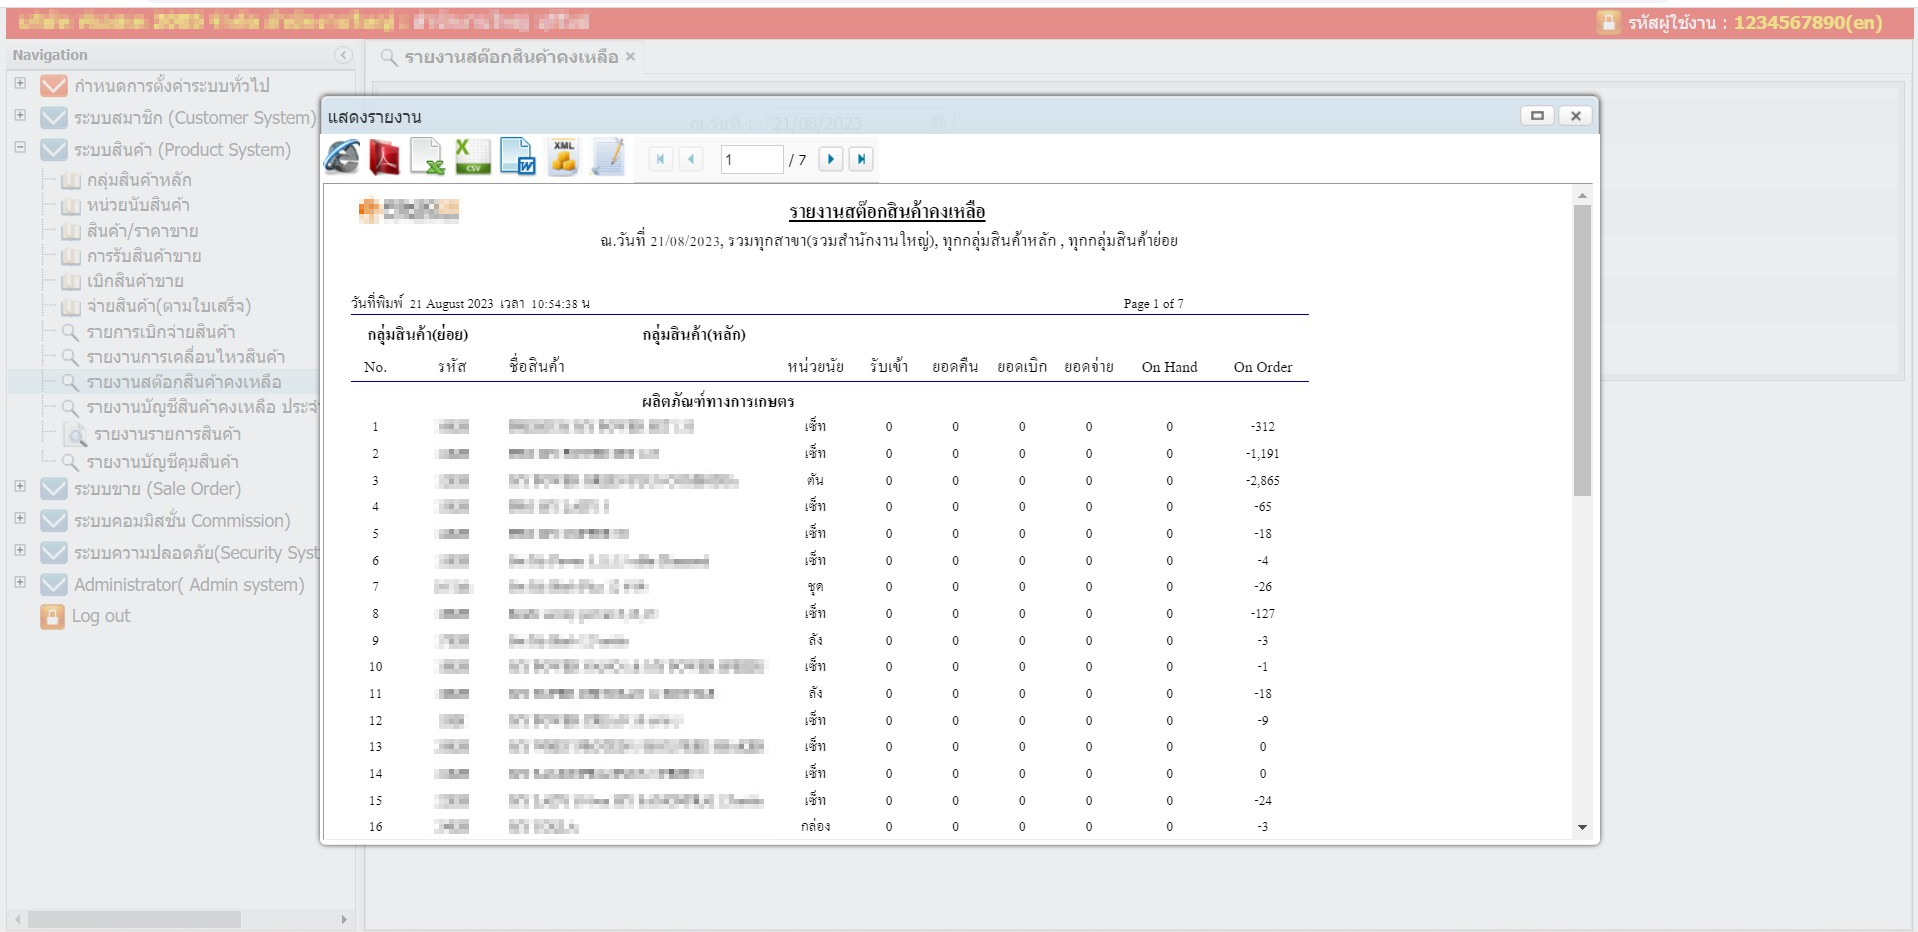Expand ระบบขาย (Sale Order) tree node
Screen dimensions: 1918x932
pos(20,486)
